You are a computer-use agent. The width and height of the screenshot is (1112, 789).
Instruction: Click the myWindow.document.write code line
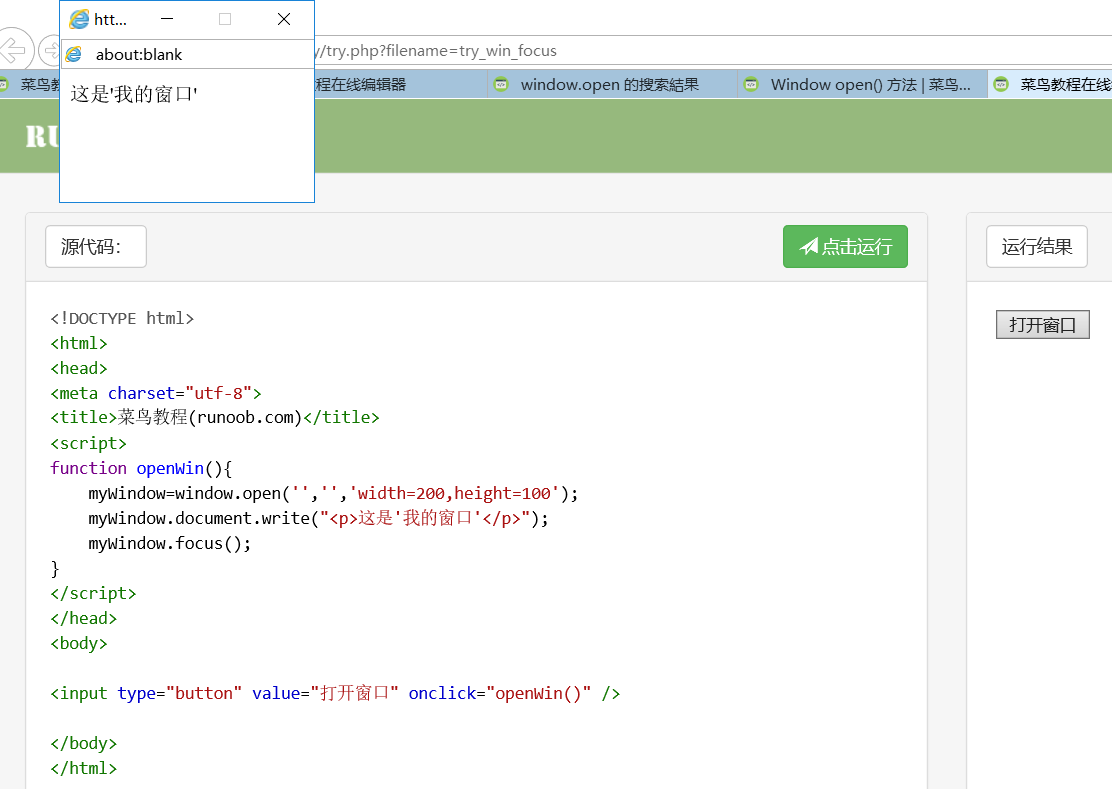(x=318, y=518)
